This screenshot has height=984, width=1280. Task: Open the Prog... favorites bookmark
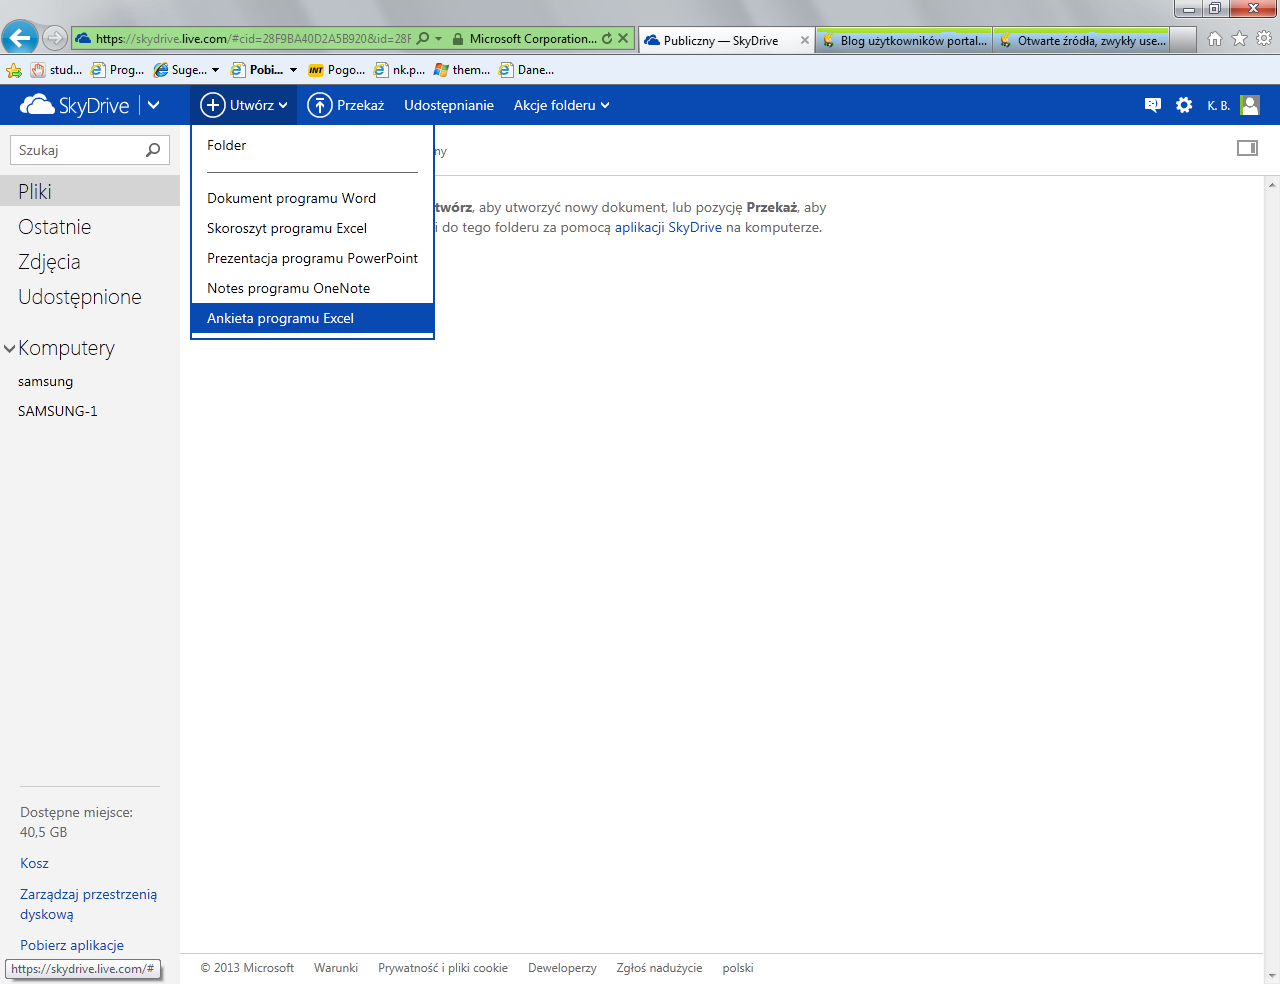point(117,70)
